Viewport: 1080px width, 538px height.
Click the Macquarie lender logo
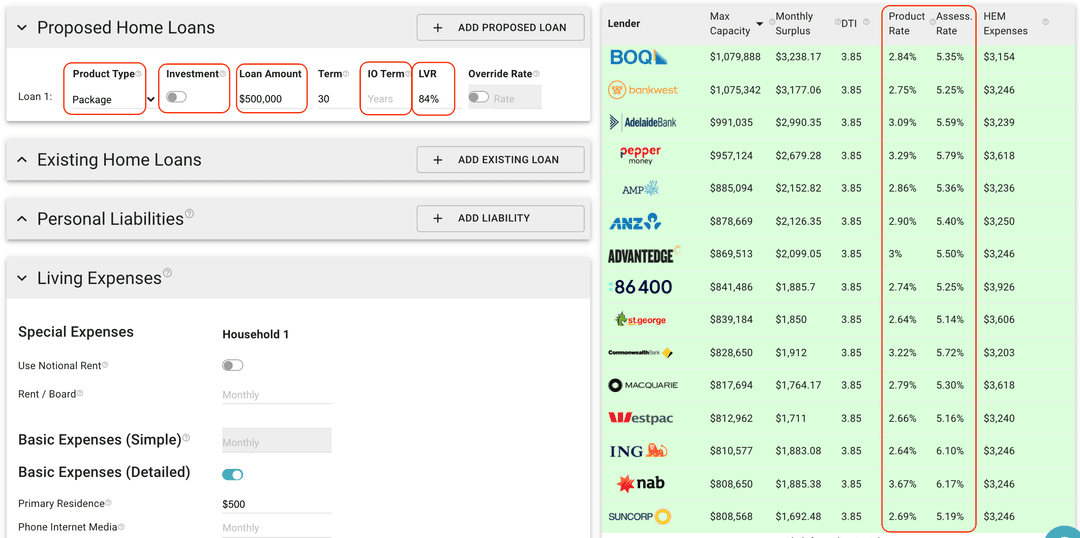pyautogui.click(x=643, y=385)
